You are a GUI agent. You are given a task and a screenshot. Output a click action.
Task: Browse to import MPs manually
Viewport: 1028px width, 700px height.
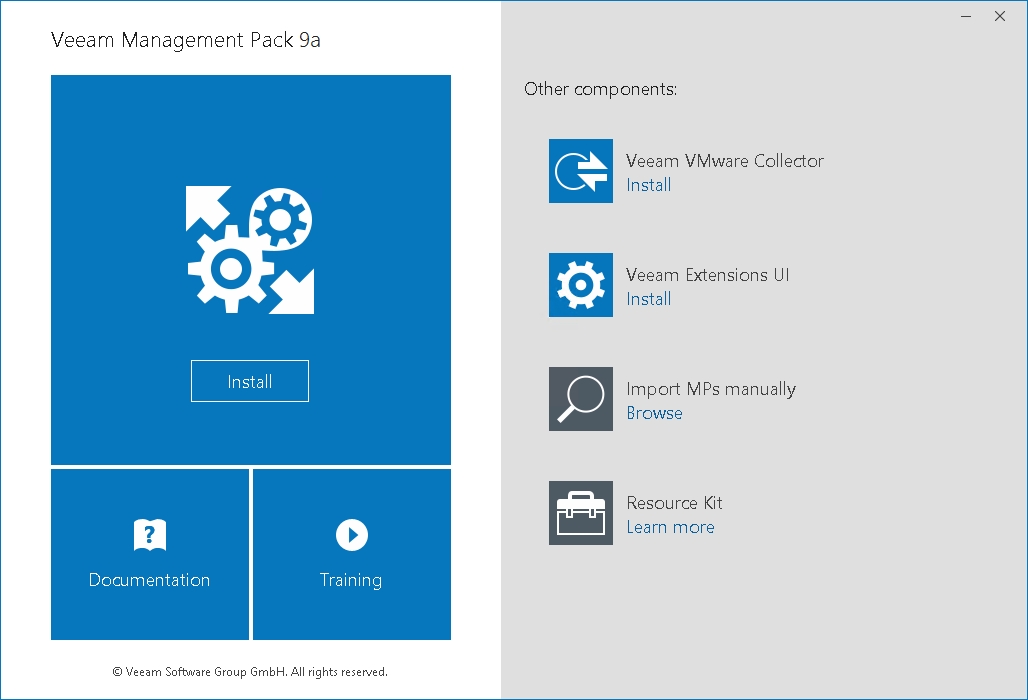coord(654,413)
